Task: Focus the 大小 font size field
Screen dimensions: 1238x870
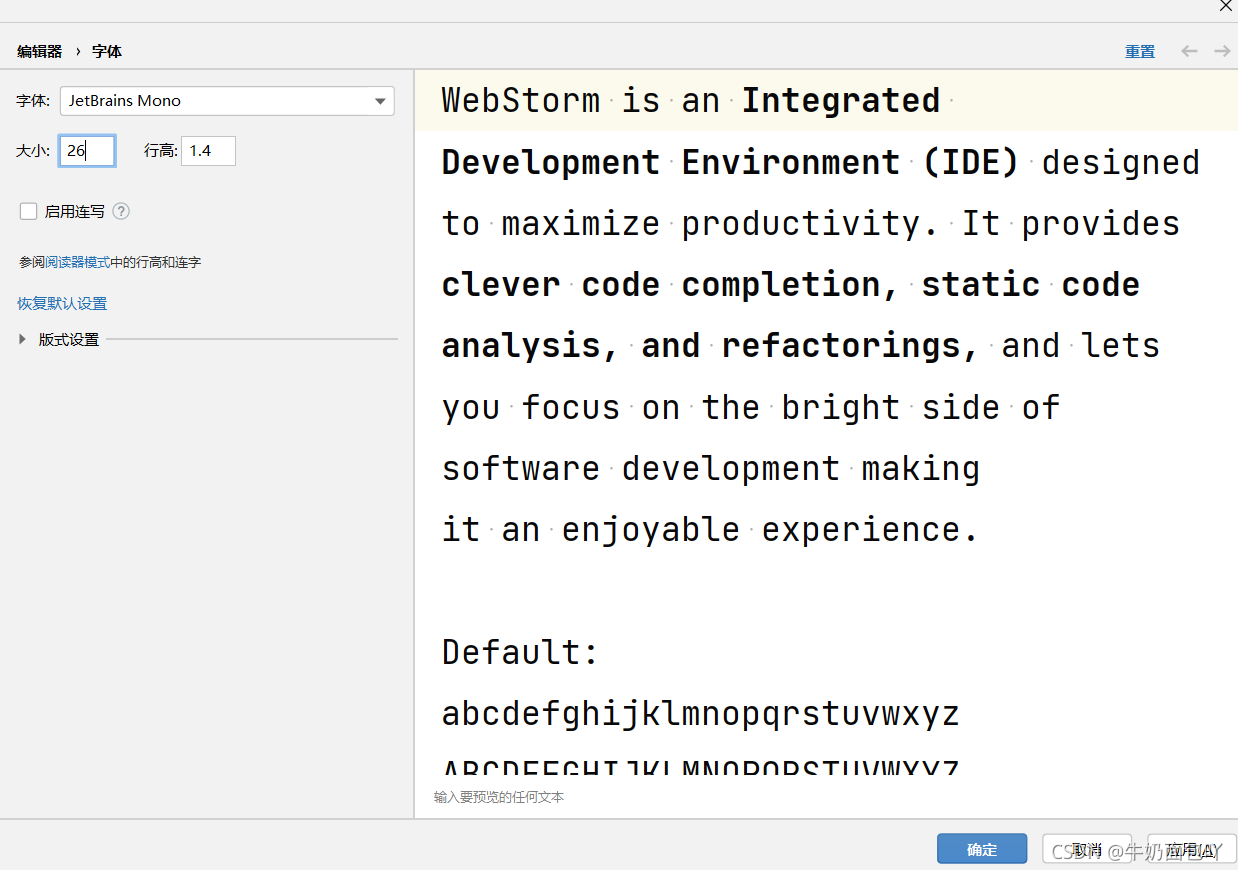Action: [x=87, y=151]
